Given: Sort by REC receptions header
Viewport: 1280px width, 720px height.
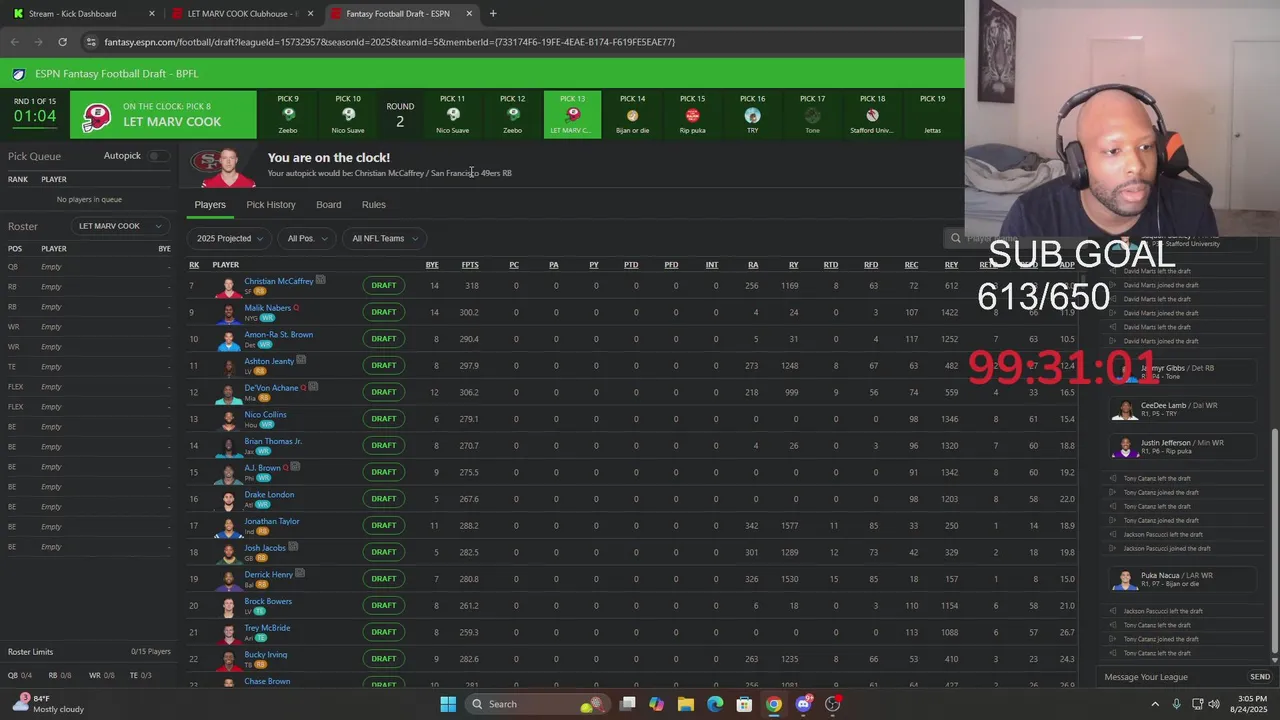Looking at the screenshot, I should 911,265.
